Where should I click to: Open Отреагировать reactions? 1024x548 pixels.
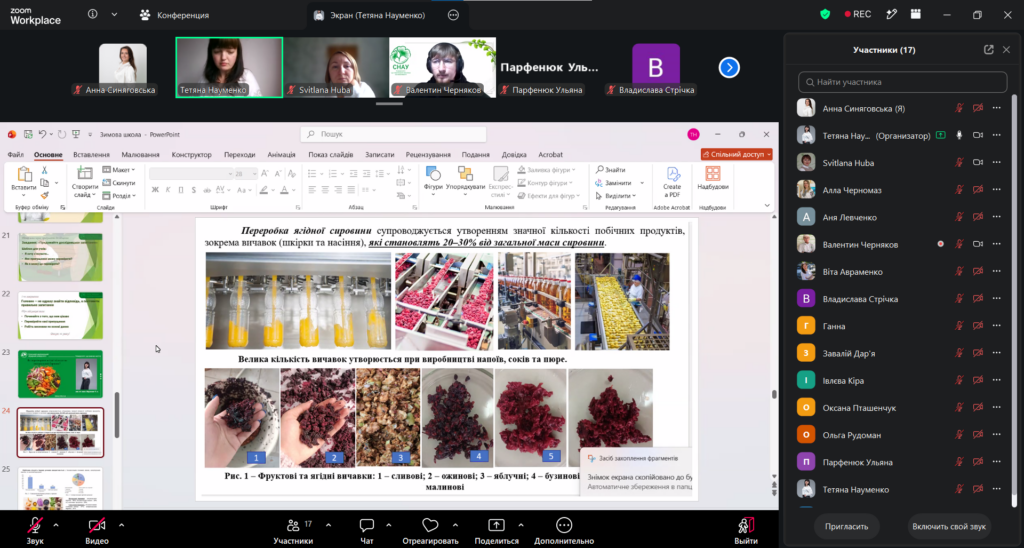click(x=430, y=530)
